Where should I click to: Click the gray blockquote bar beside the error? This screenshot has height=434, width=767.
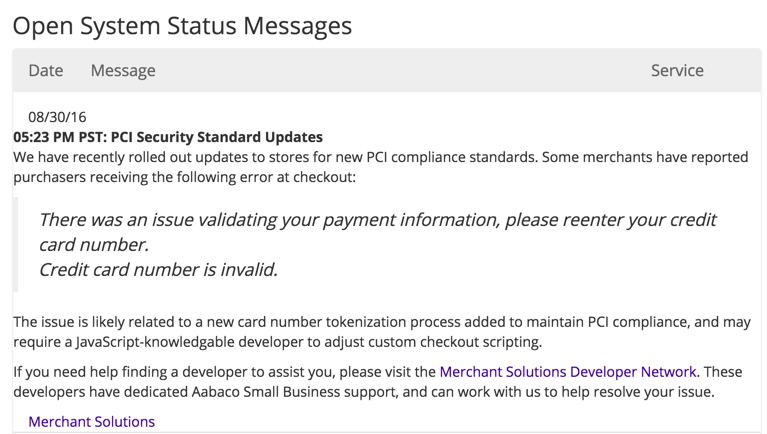click(15, 244)
